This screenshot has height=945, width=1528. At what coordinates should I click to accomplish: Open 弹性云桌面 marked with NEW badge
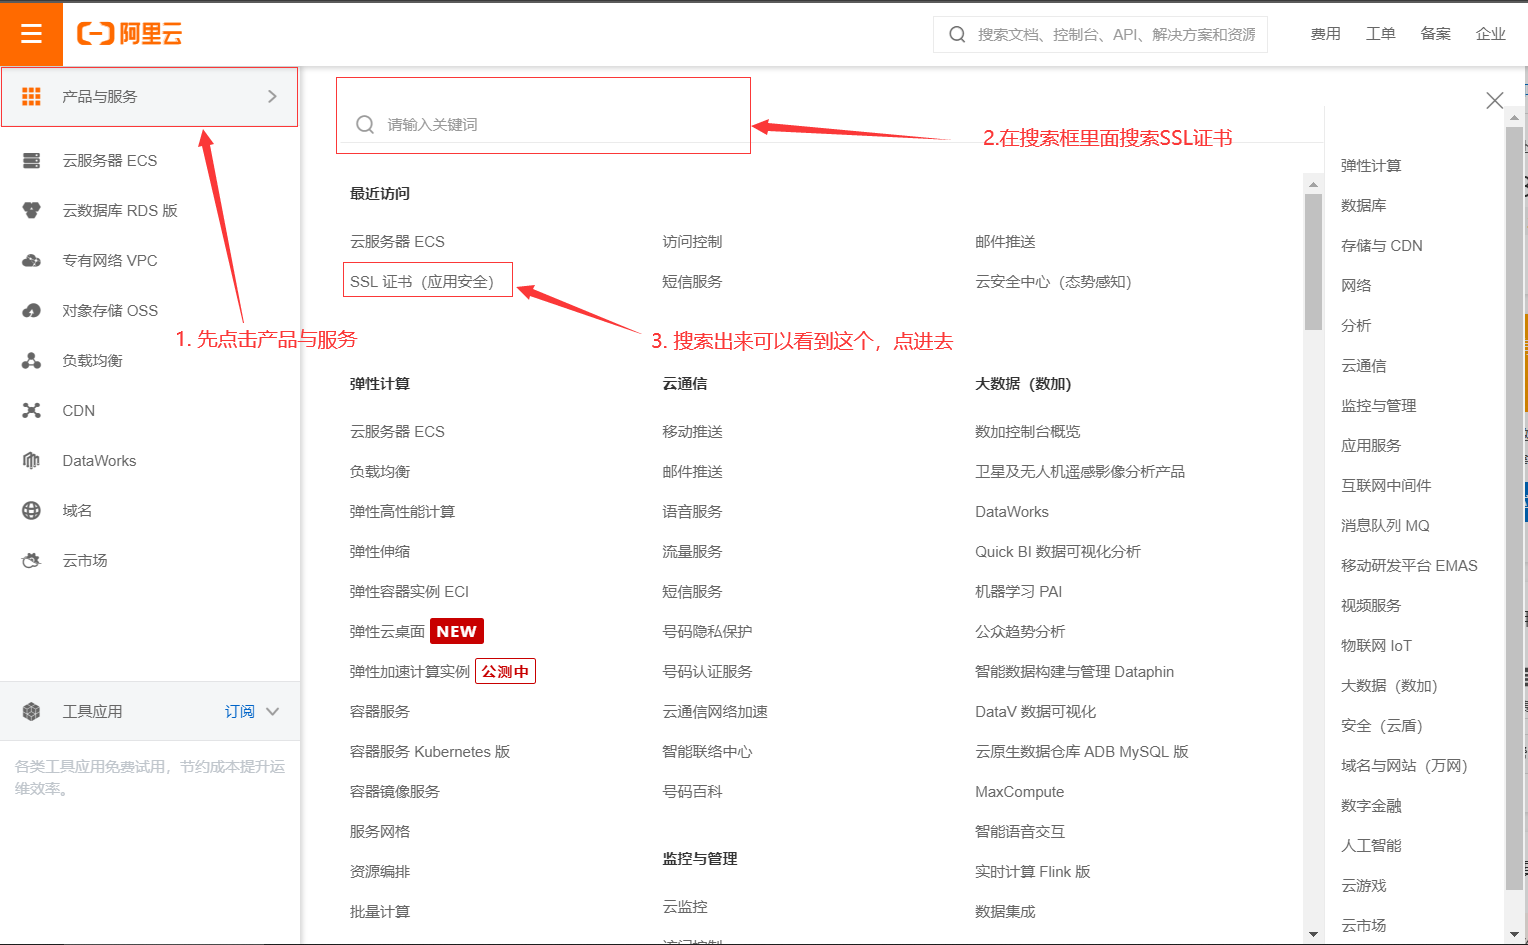pos(385,631)
